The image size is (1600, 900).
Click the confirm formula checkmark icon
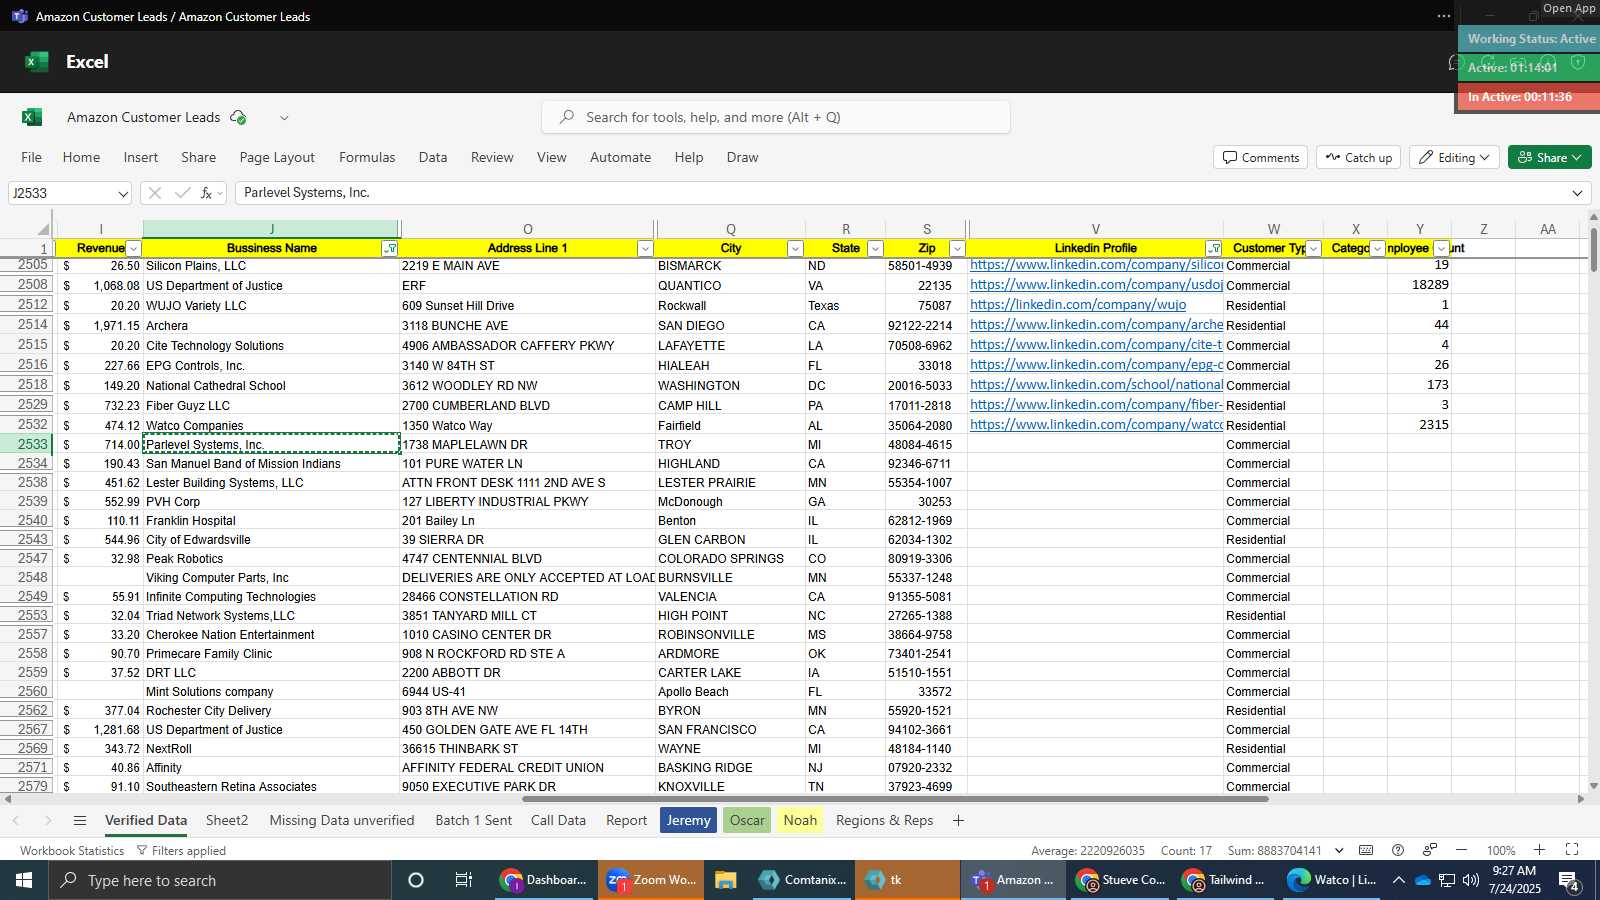pyautogui.click(x=182, y=193)
